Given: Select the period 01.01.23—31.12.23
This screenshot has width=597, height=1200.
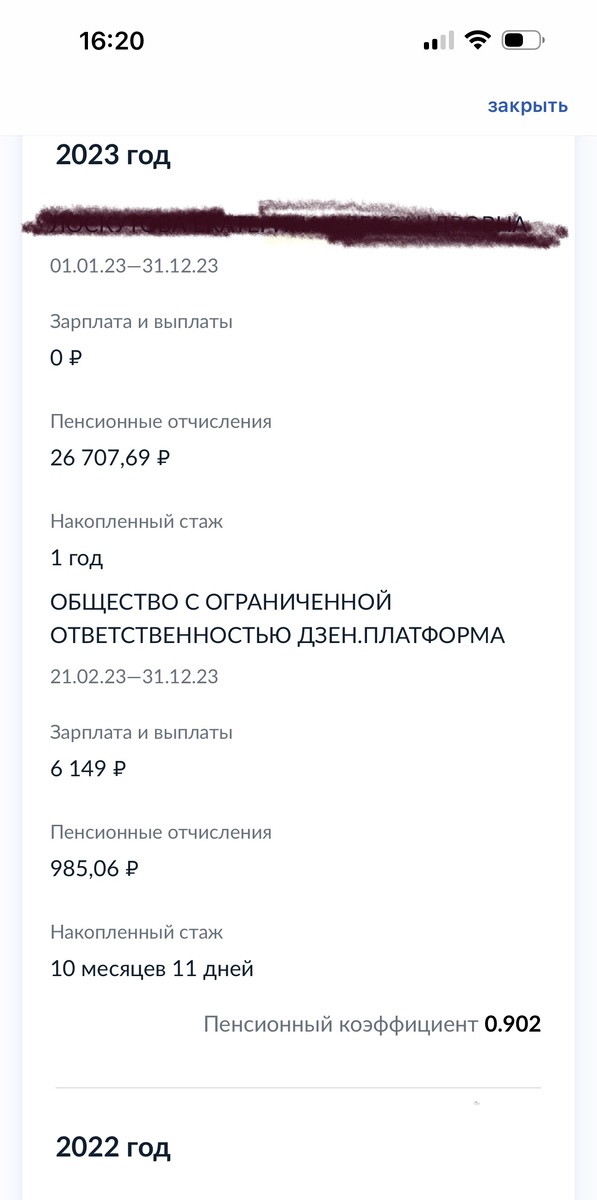Looking at the screenshot, I should click(x=135, y=266).
